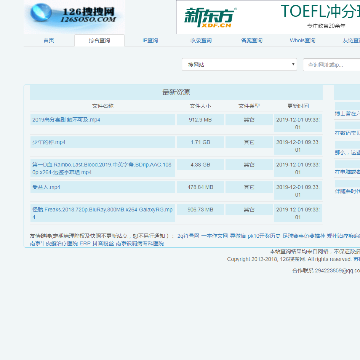Open the IP query navigation tab
The image size is (360, 360).
click(x=150, y=41)
